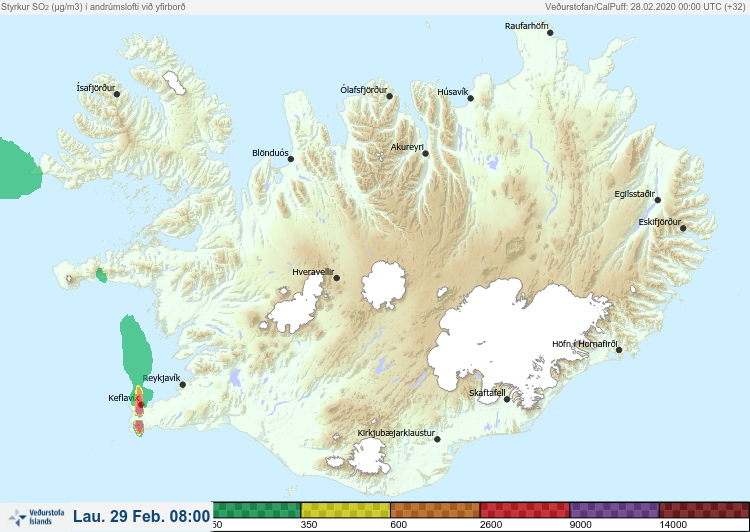Click the Höfn í Hornafirði marker dot
Screen dimensions: 750x532
619,350
